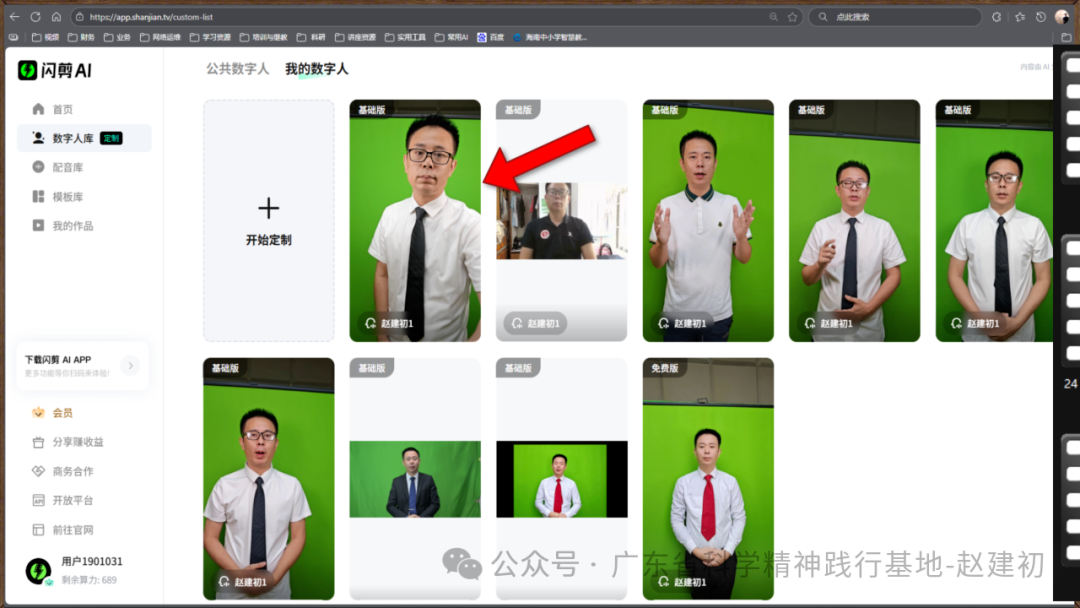The width and height of the screenshot is (1080, 608).
Task: Bookmark page with star icon in address bar
Action: click(x=792, y=17)
